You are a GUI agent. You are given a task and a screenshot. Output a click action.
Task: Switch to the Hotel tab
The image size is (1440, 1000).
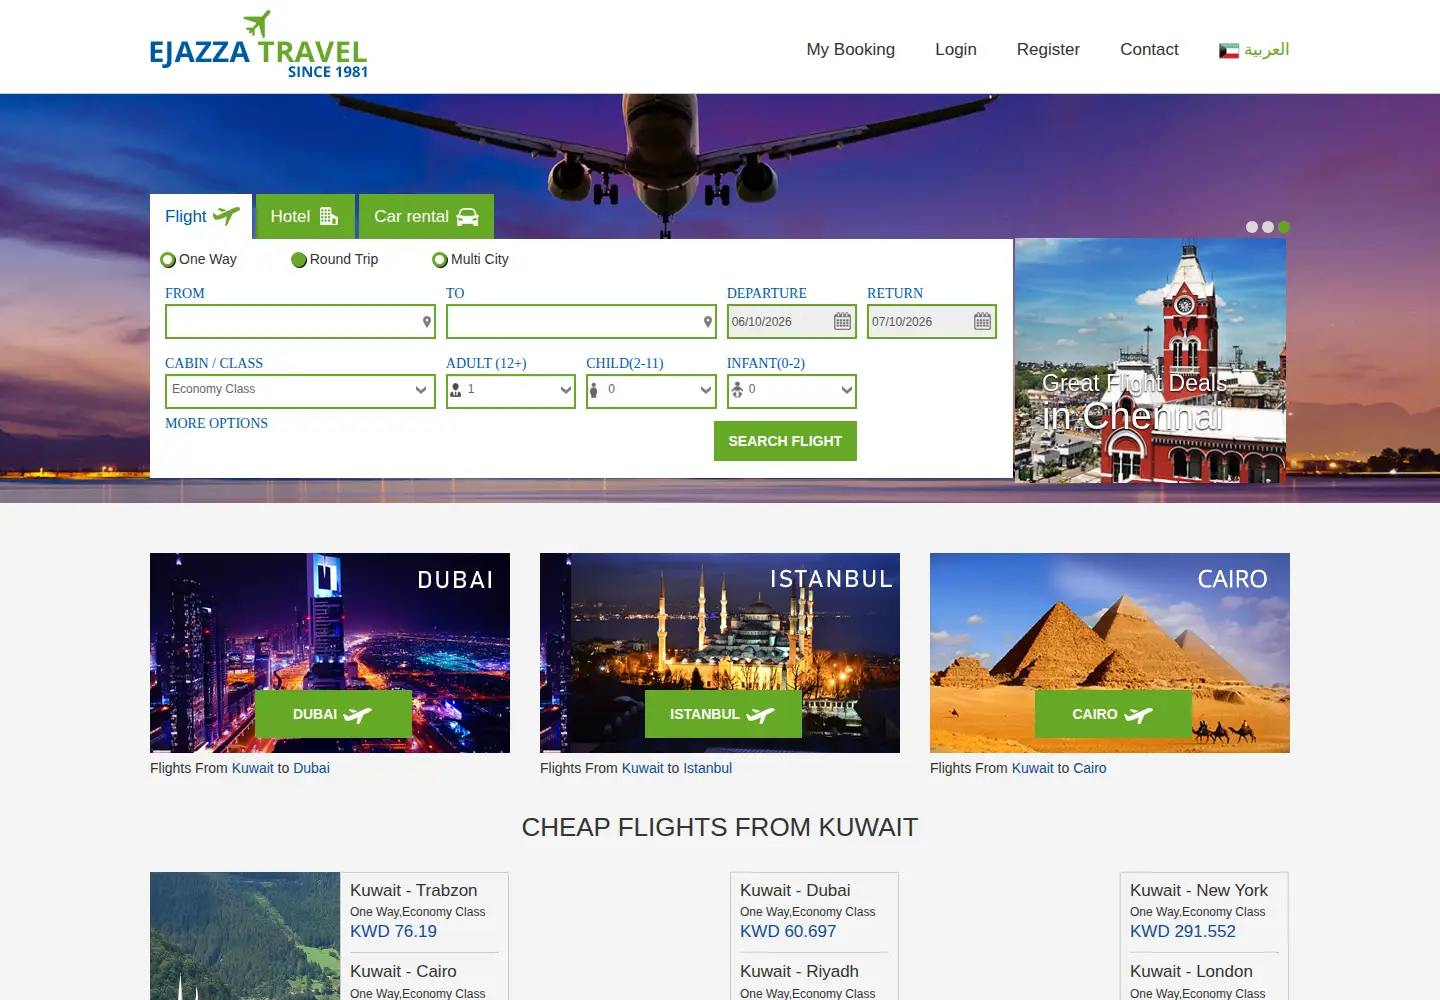click(305, 216)
